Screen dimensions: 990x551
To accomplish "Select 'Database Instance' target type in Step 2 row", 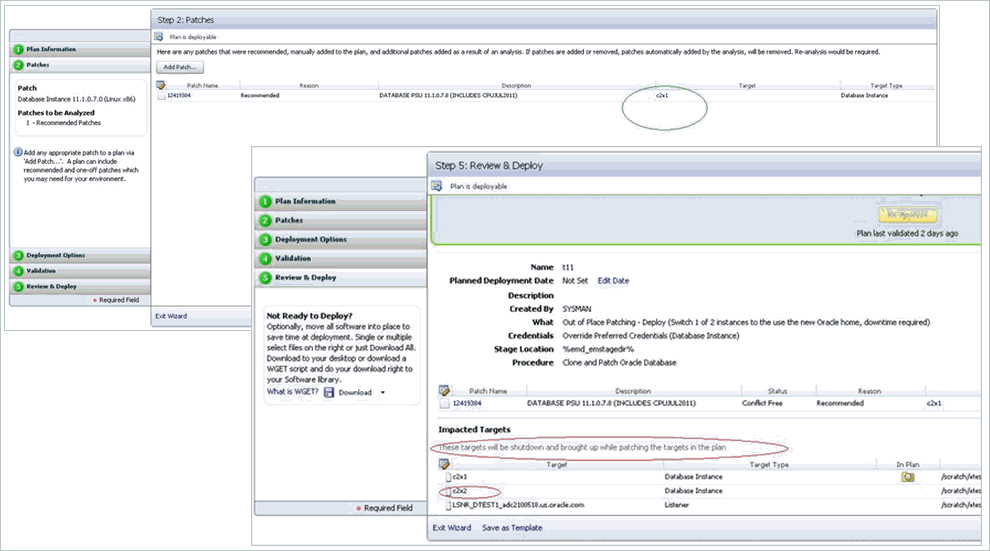I will click(864, 96).
